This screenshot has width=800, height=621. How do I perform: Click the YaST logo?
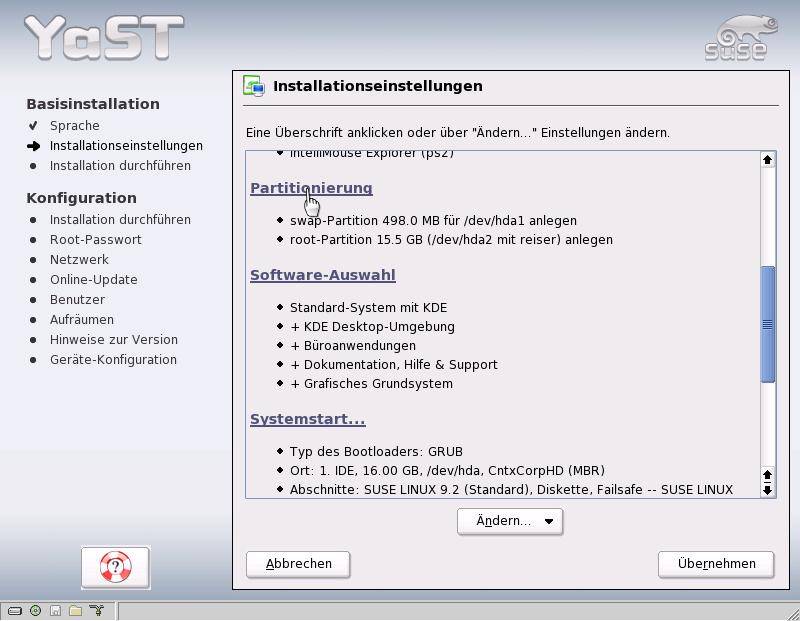tap(104, 37)
